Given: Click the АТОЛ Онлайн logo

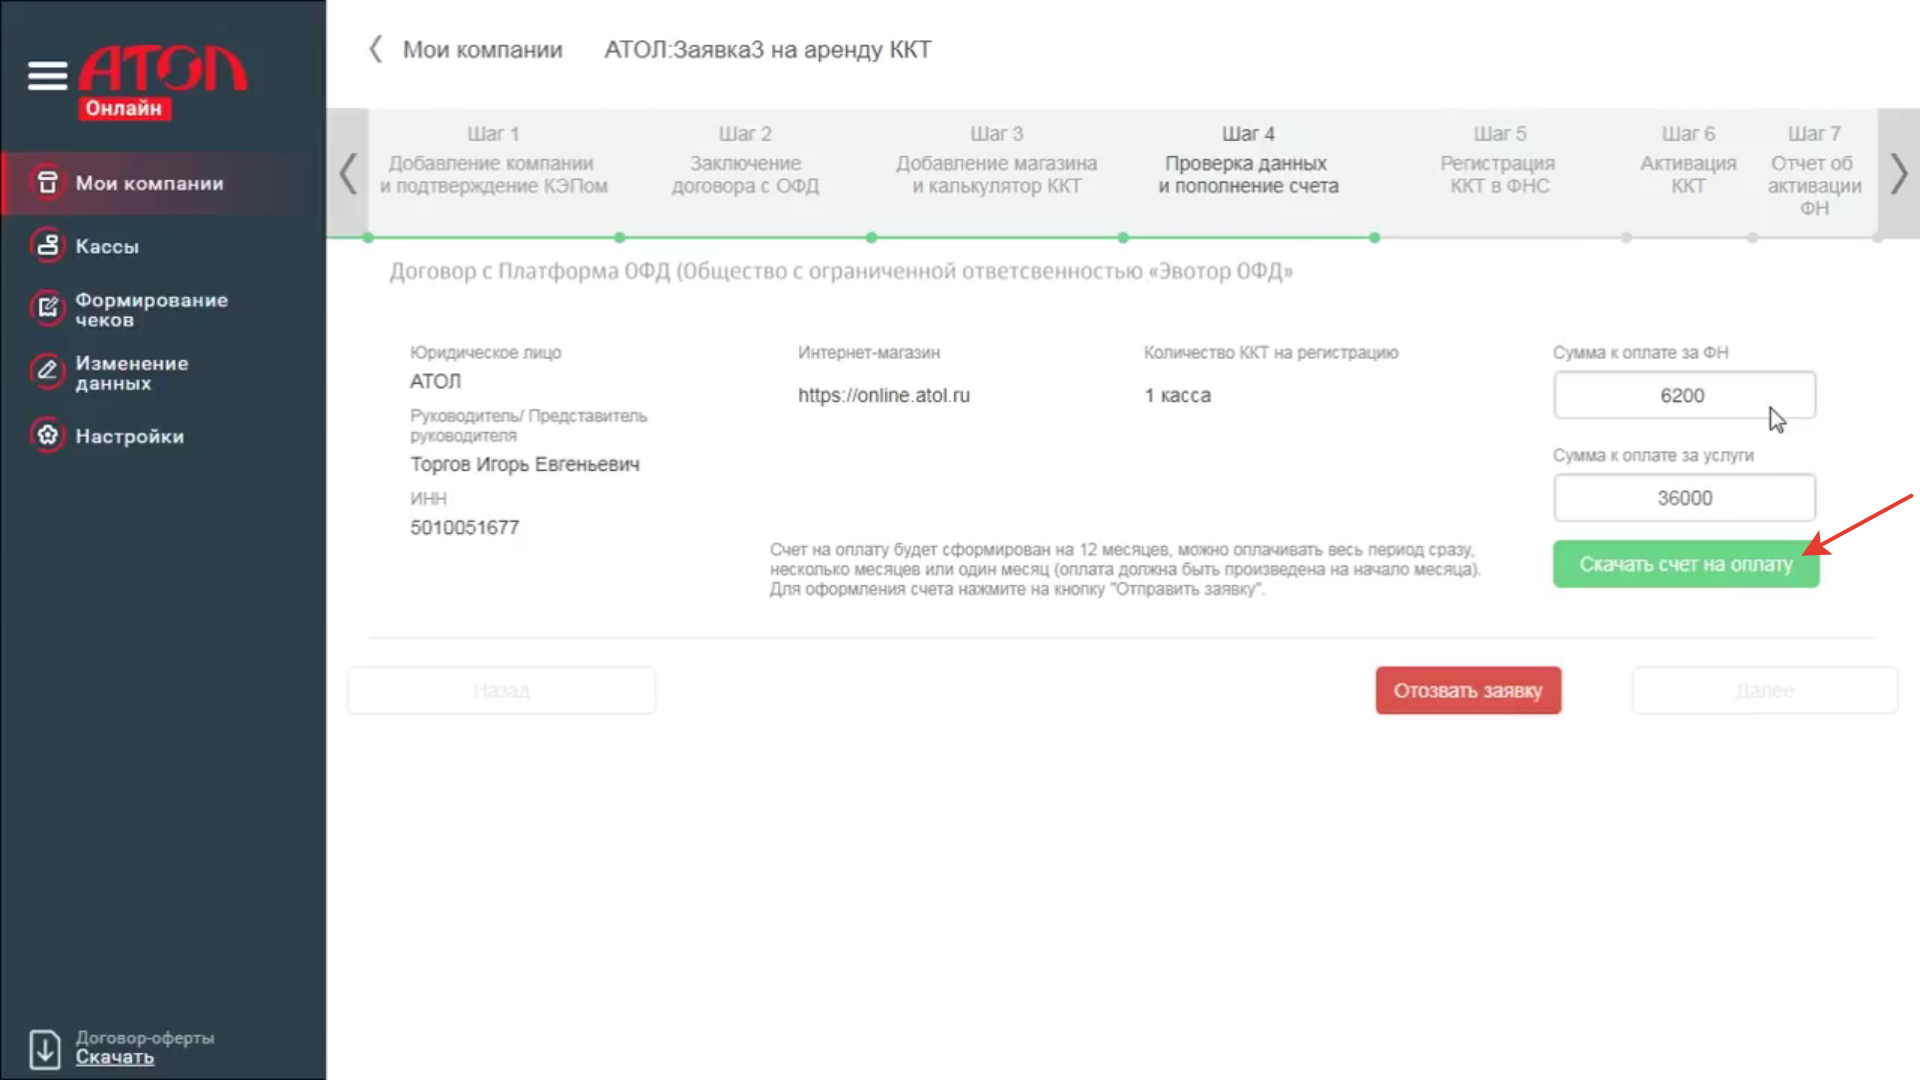Looking at the screenshot, I should tap(163, 82).
